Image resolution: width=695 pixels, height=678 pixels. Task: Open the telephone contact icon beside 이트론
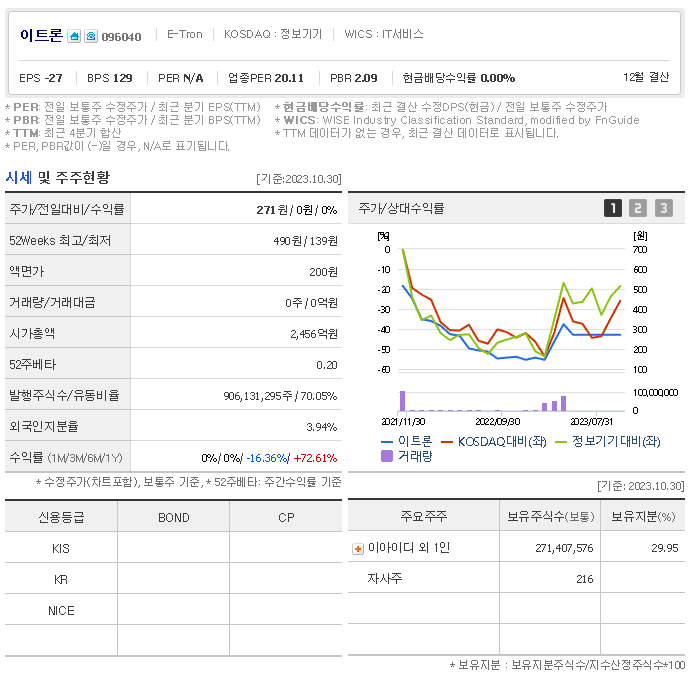(91, 36)
